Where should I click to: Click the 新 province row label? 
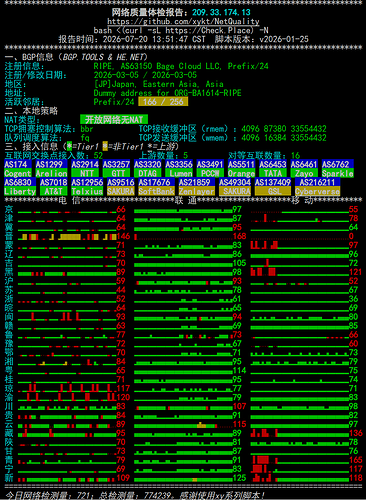tap(9, 478)
